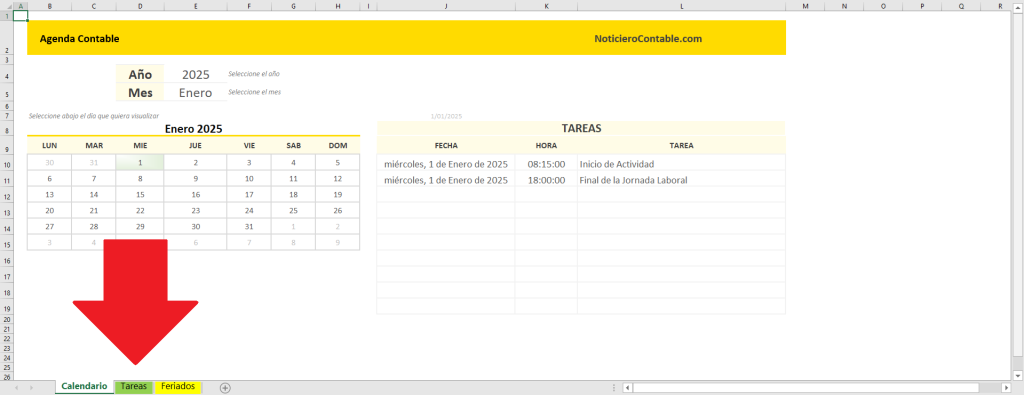
Task: Click the Inicio de Actividad task cell
Action: (x=681, y=164)
